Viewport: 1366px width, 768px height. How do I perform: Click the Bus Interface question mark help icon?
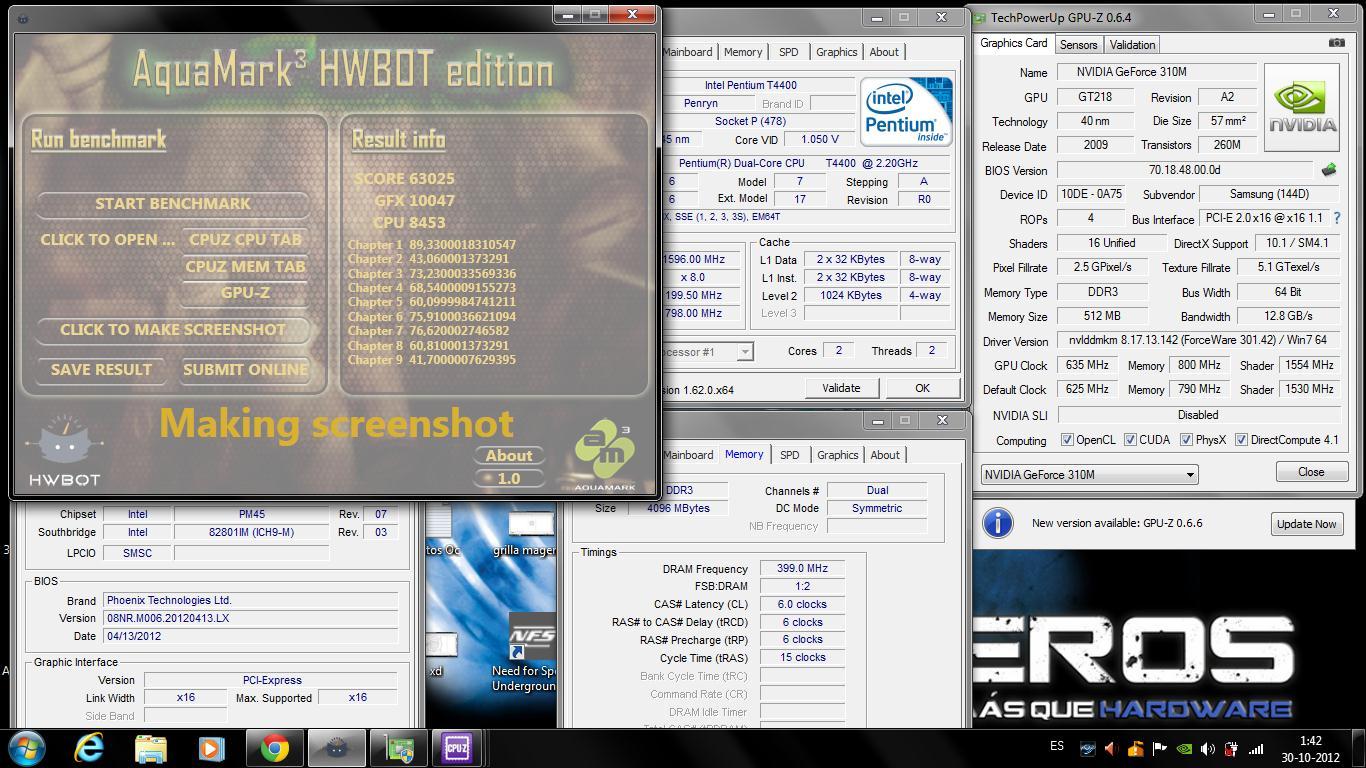(x=1336, y=218)
